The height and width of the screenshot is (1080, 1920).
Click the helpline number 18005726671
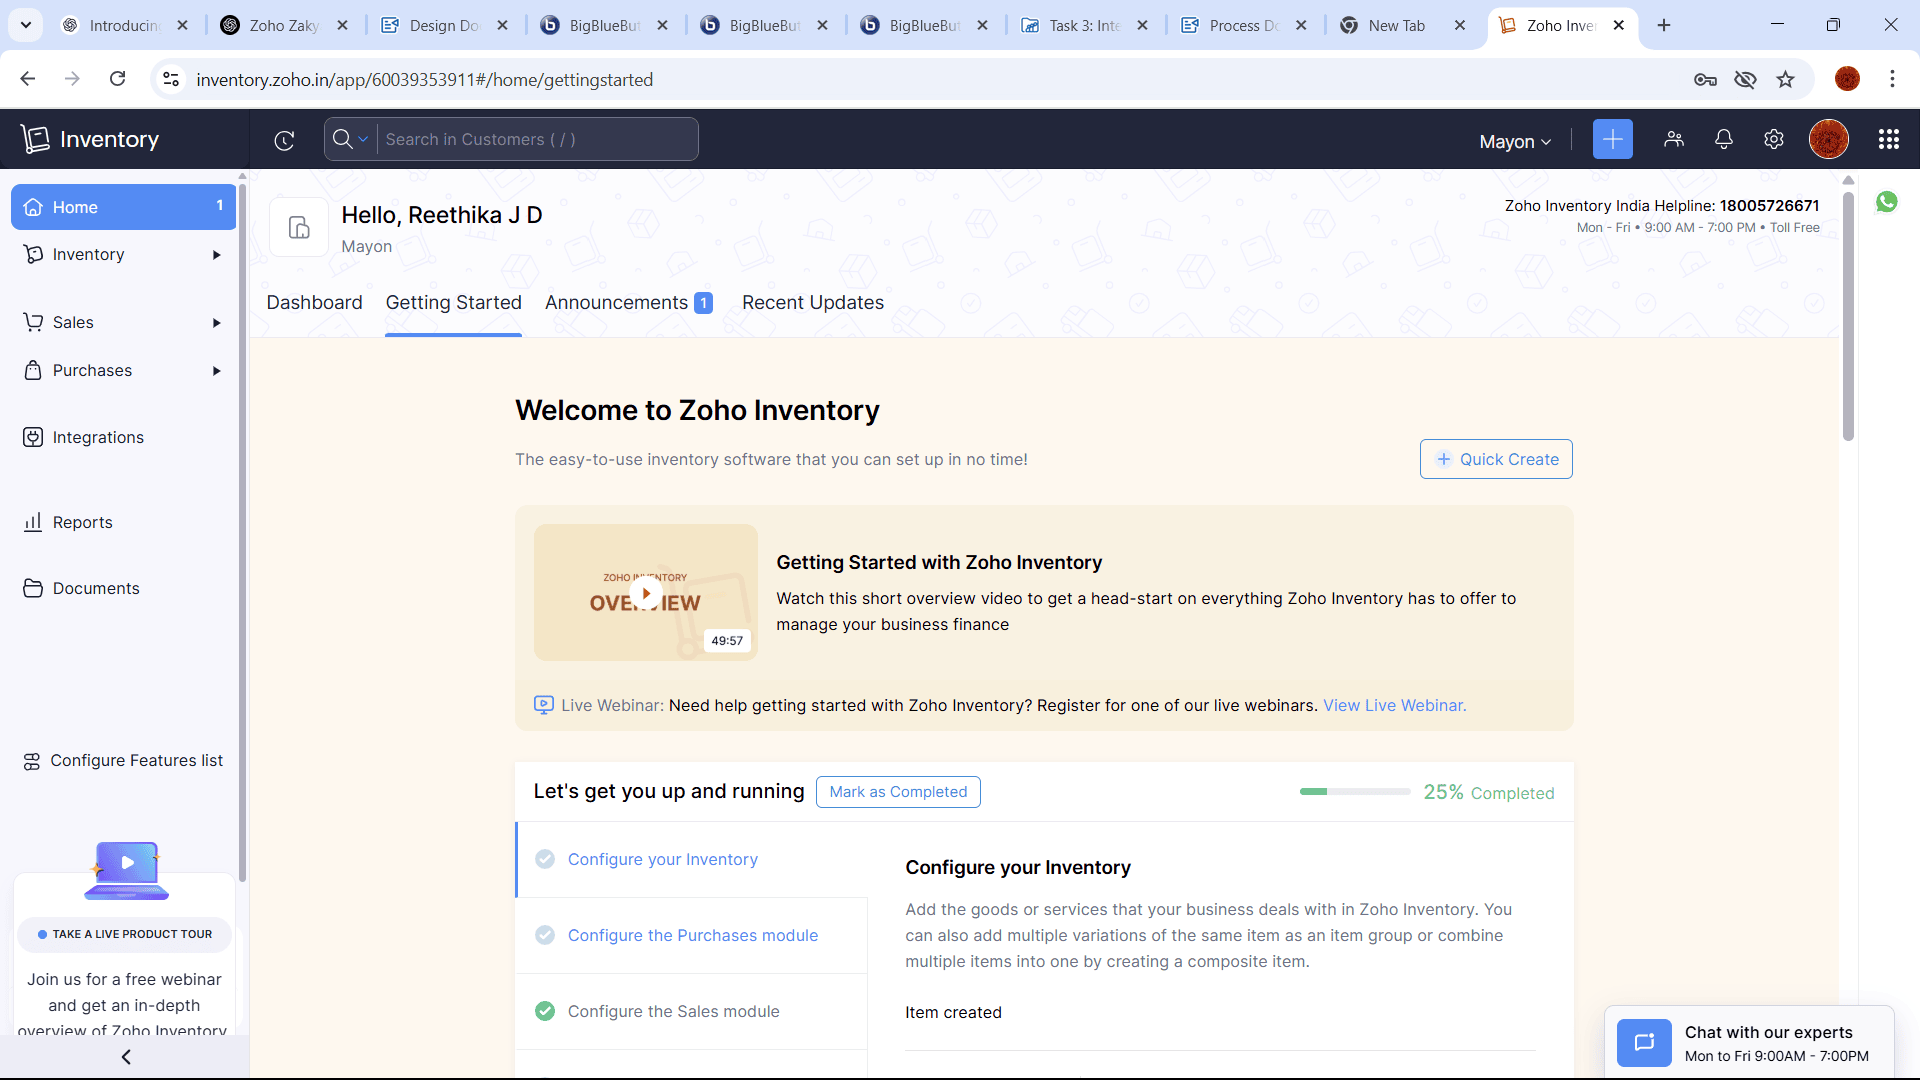click(x=1769, y=206)
